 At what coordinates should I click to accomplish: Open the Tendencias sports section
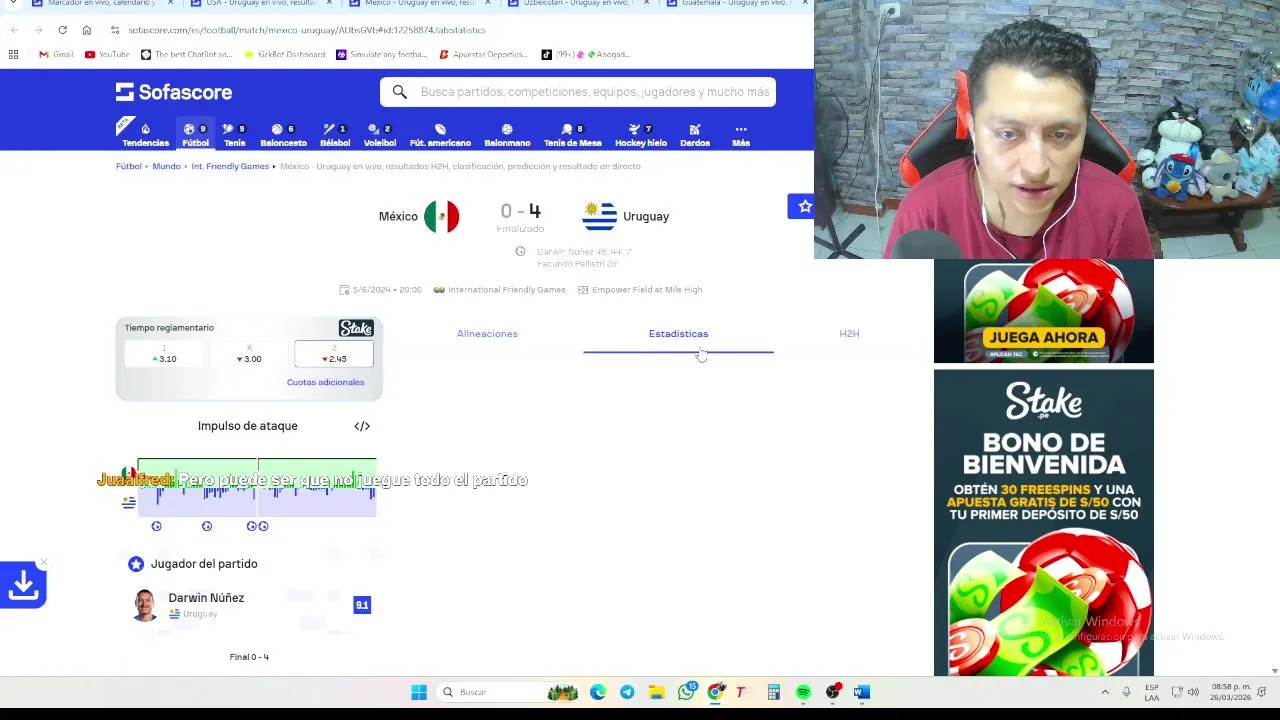coord(145,134)
